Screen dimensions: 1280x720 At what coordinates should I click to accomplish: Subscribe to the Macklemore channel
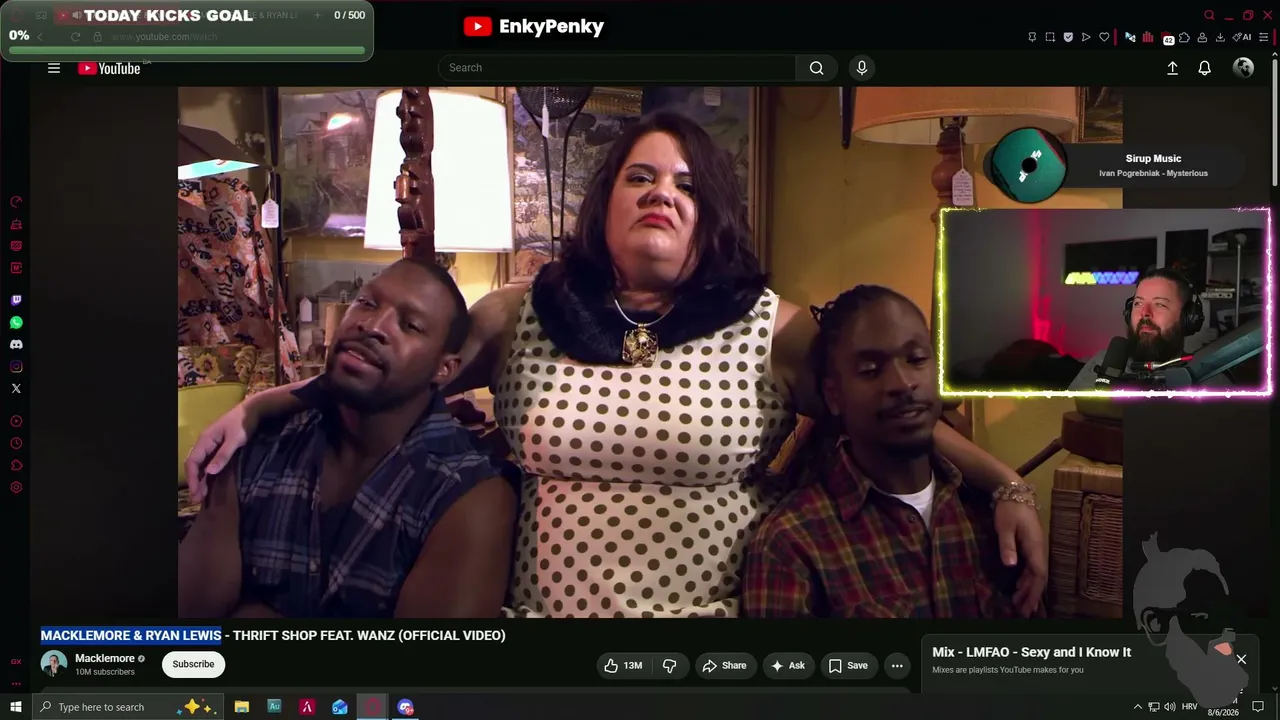[193, 664]
